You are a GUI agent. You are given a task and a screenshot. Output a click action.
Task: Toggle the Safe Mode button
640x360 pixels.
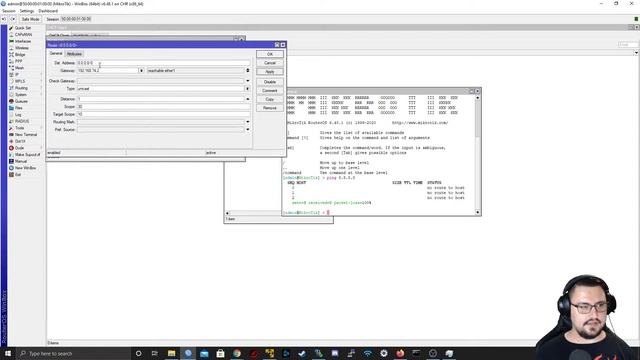coord(30,19)
